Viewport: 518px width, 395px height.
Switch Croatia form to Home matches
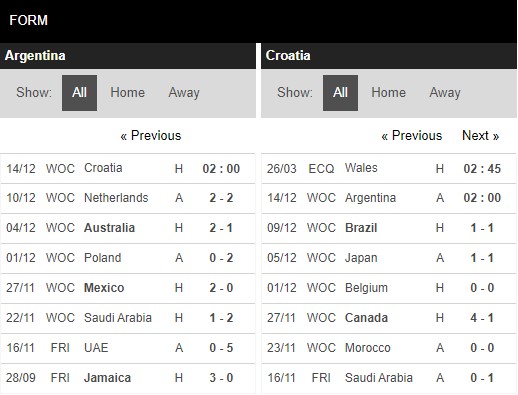(x=388, y=93)
